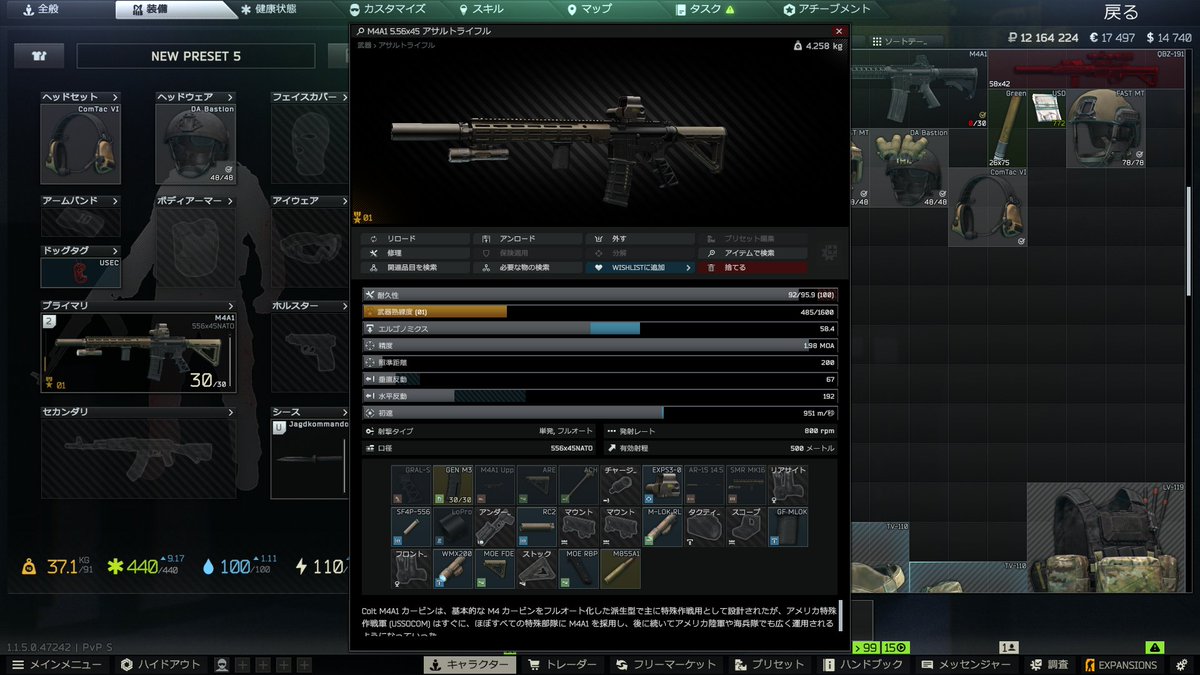Expand the ヘッドセット slot header arrow
The height and width of the screenshot is (675, 1200).
(x=116, y=97)
